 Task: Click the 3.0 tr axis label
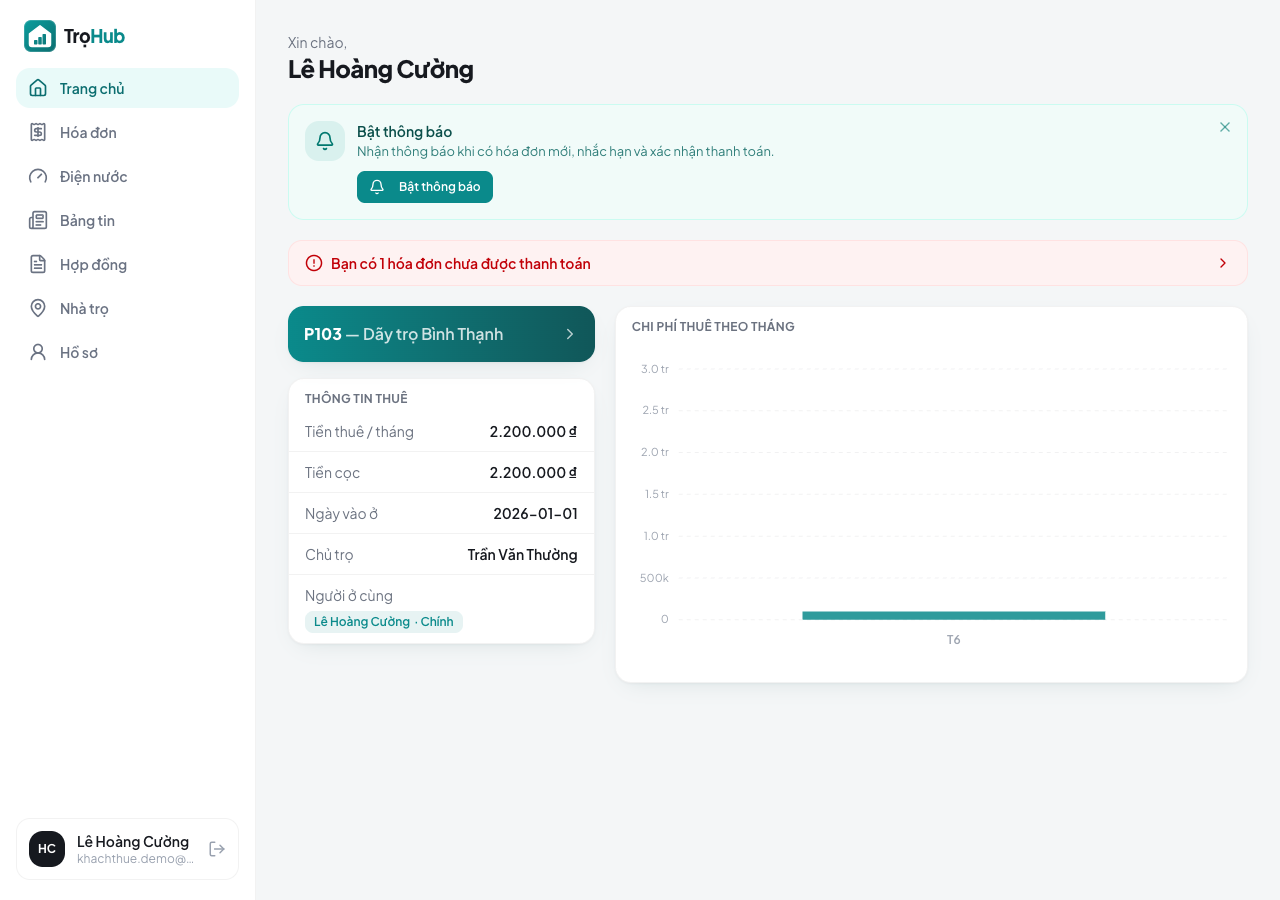(655, 369)
